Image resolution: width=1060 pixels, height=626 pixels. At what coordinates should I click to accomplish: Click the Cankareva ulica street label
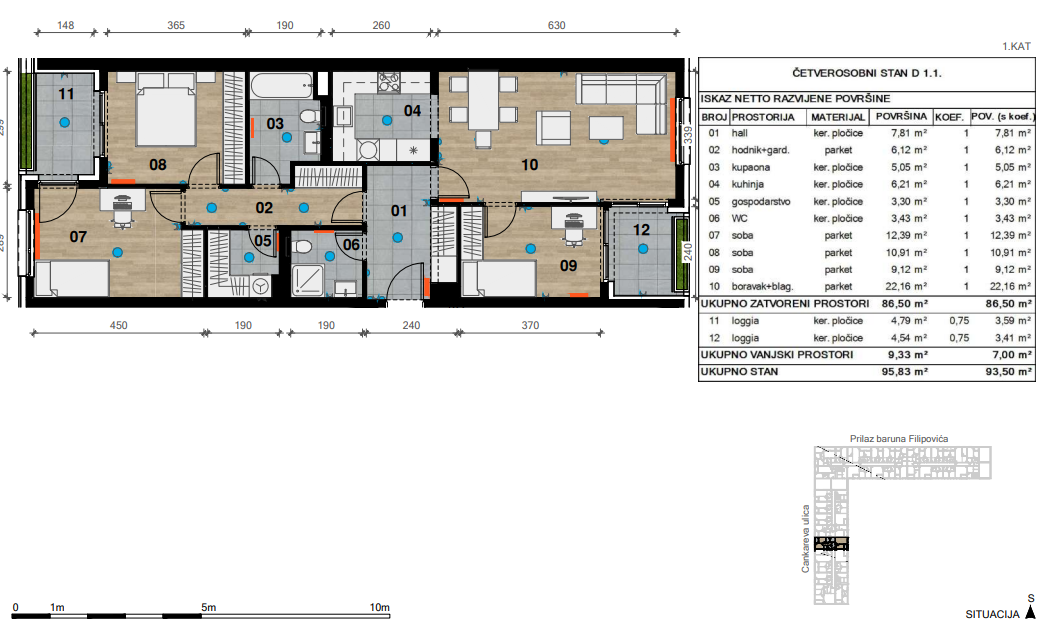click(805, 539)
